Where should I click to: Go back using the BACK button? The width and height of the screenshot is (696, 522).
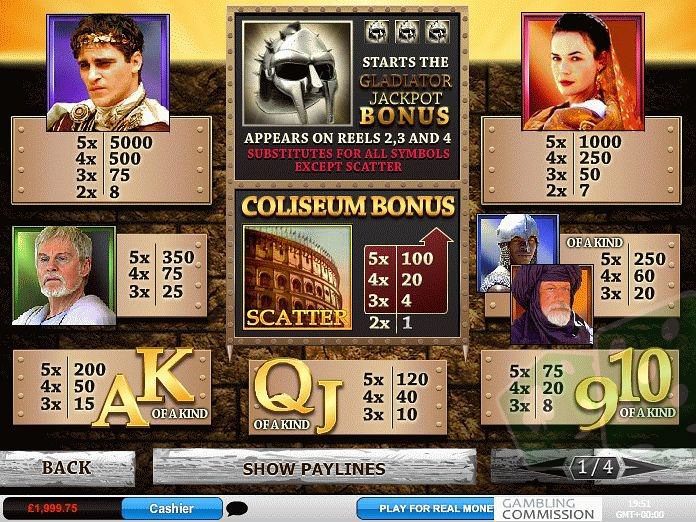pyautogui.click(x=67, y=468)
